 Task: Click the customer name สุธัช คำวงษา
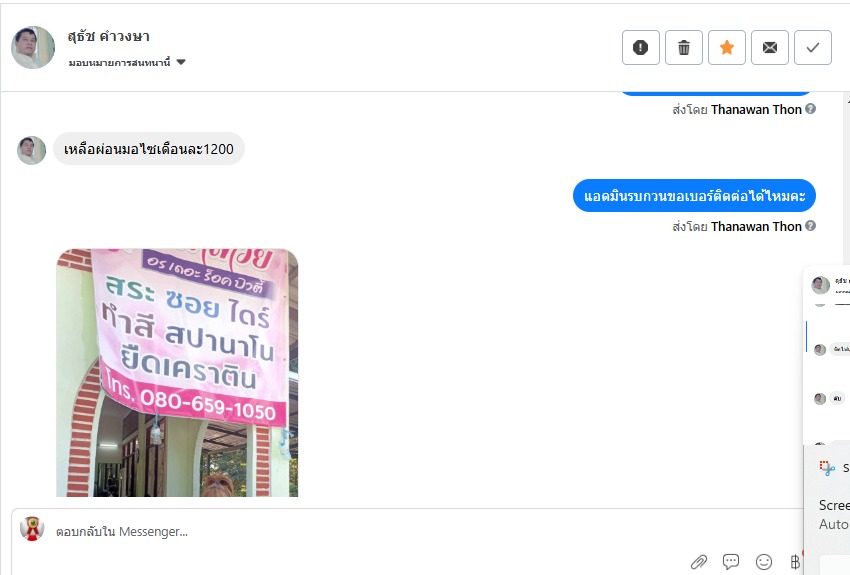(108, 36)
